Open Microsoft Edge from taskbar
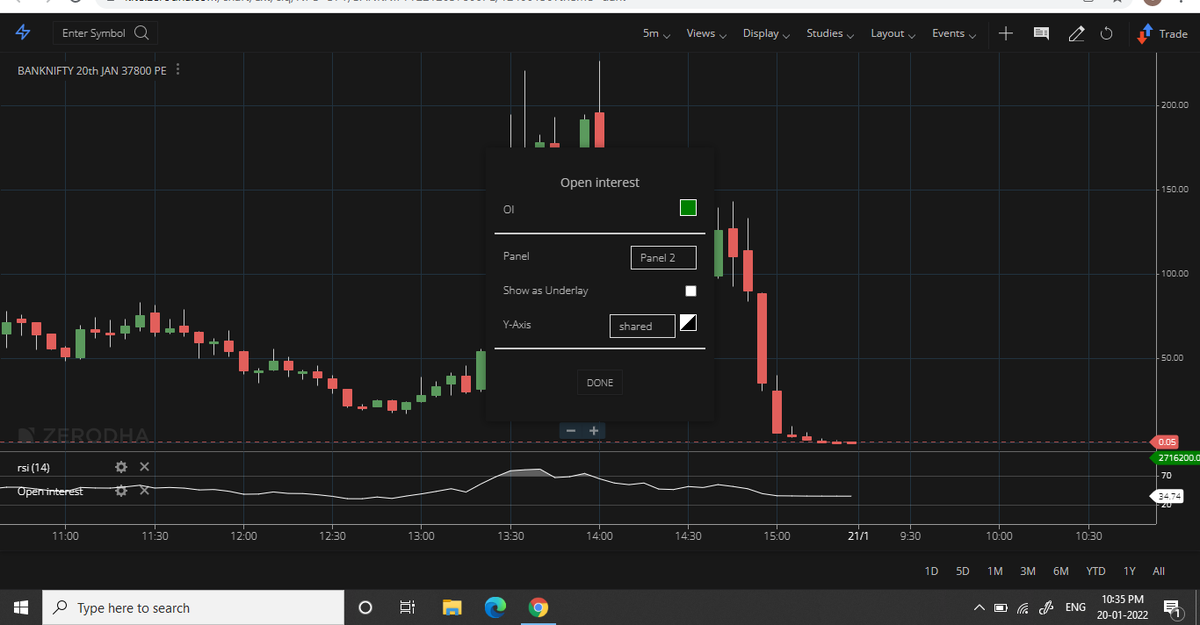The image size is (1200, 625). tap(496, 607)
